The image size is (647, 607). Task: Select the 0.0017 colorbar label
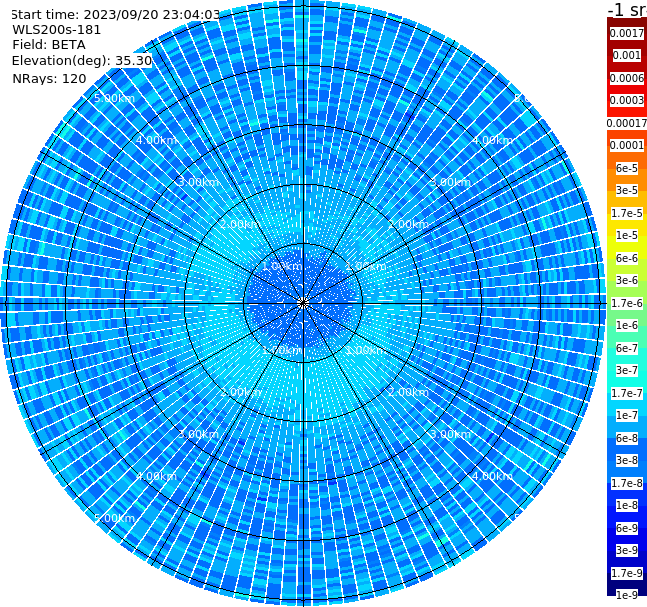(x=627, y=33)
